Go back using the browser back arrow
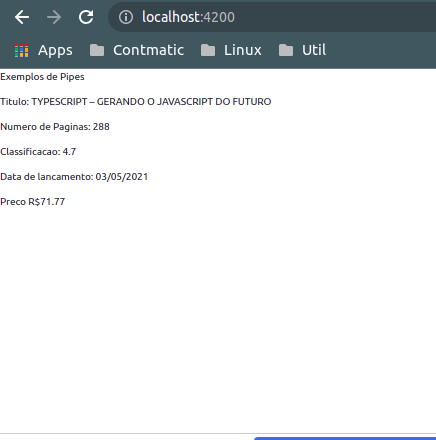Screen dimensions: 436x440 pyautogui.click(x=22, y=17)
